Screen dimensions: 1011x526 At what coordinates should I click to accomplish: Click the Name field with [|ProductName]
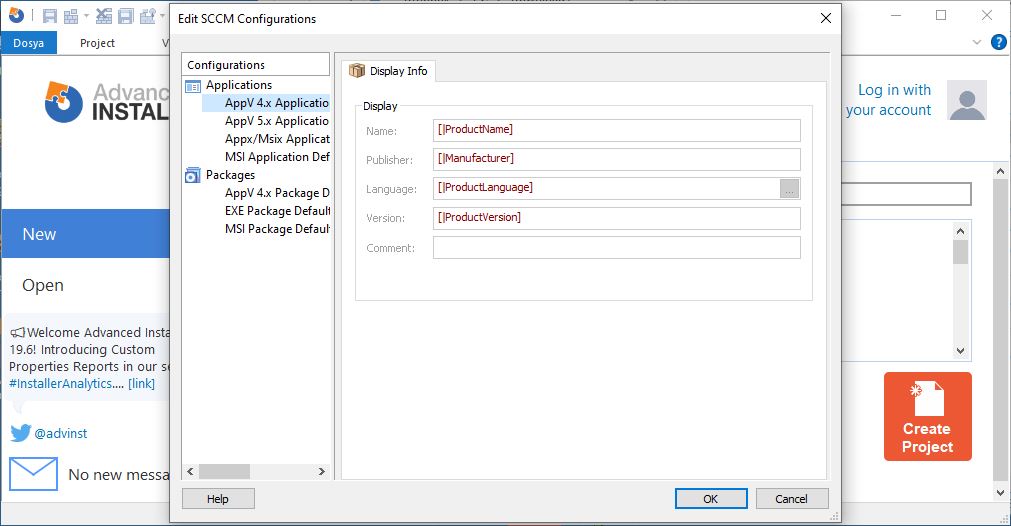point(616,130)
